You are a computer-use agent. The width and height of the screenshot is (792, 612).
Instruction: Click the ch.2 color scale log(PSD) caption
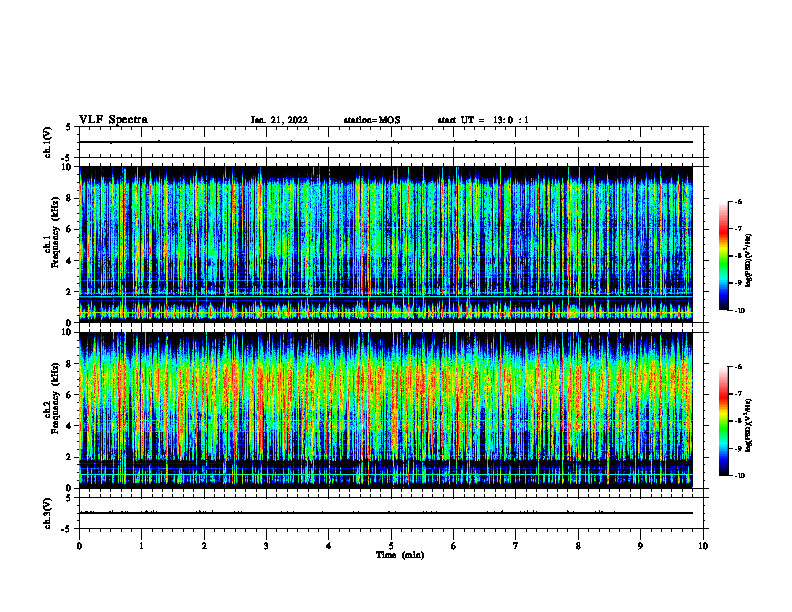[x=749, y=426]
